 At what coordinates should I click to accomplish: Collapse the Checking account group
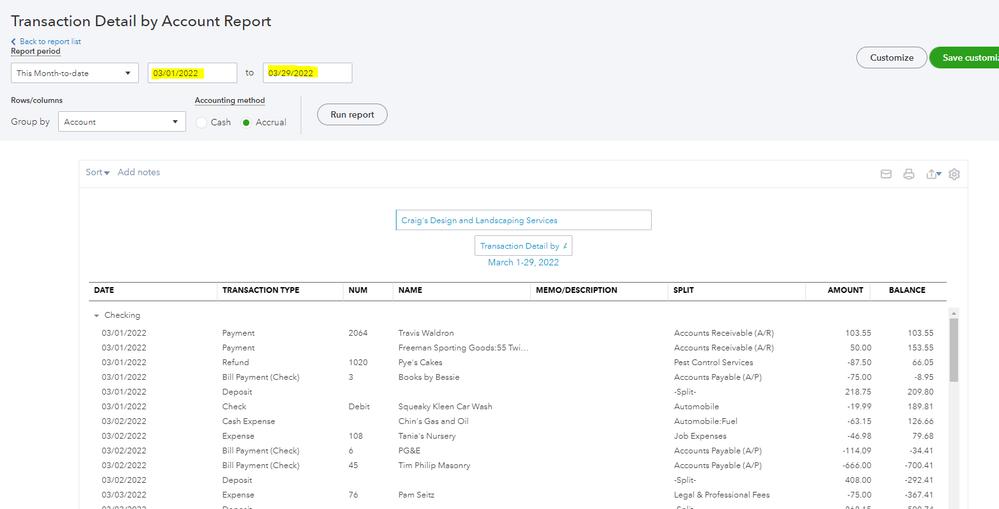[x=98, y=316]
